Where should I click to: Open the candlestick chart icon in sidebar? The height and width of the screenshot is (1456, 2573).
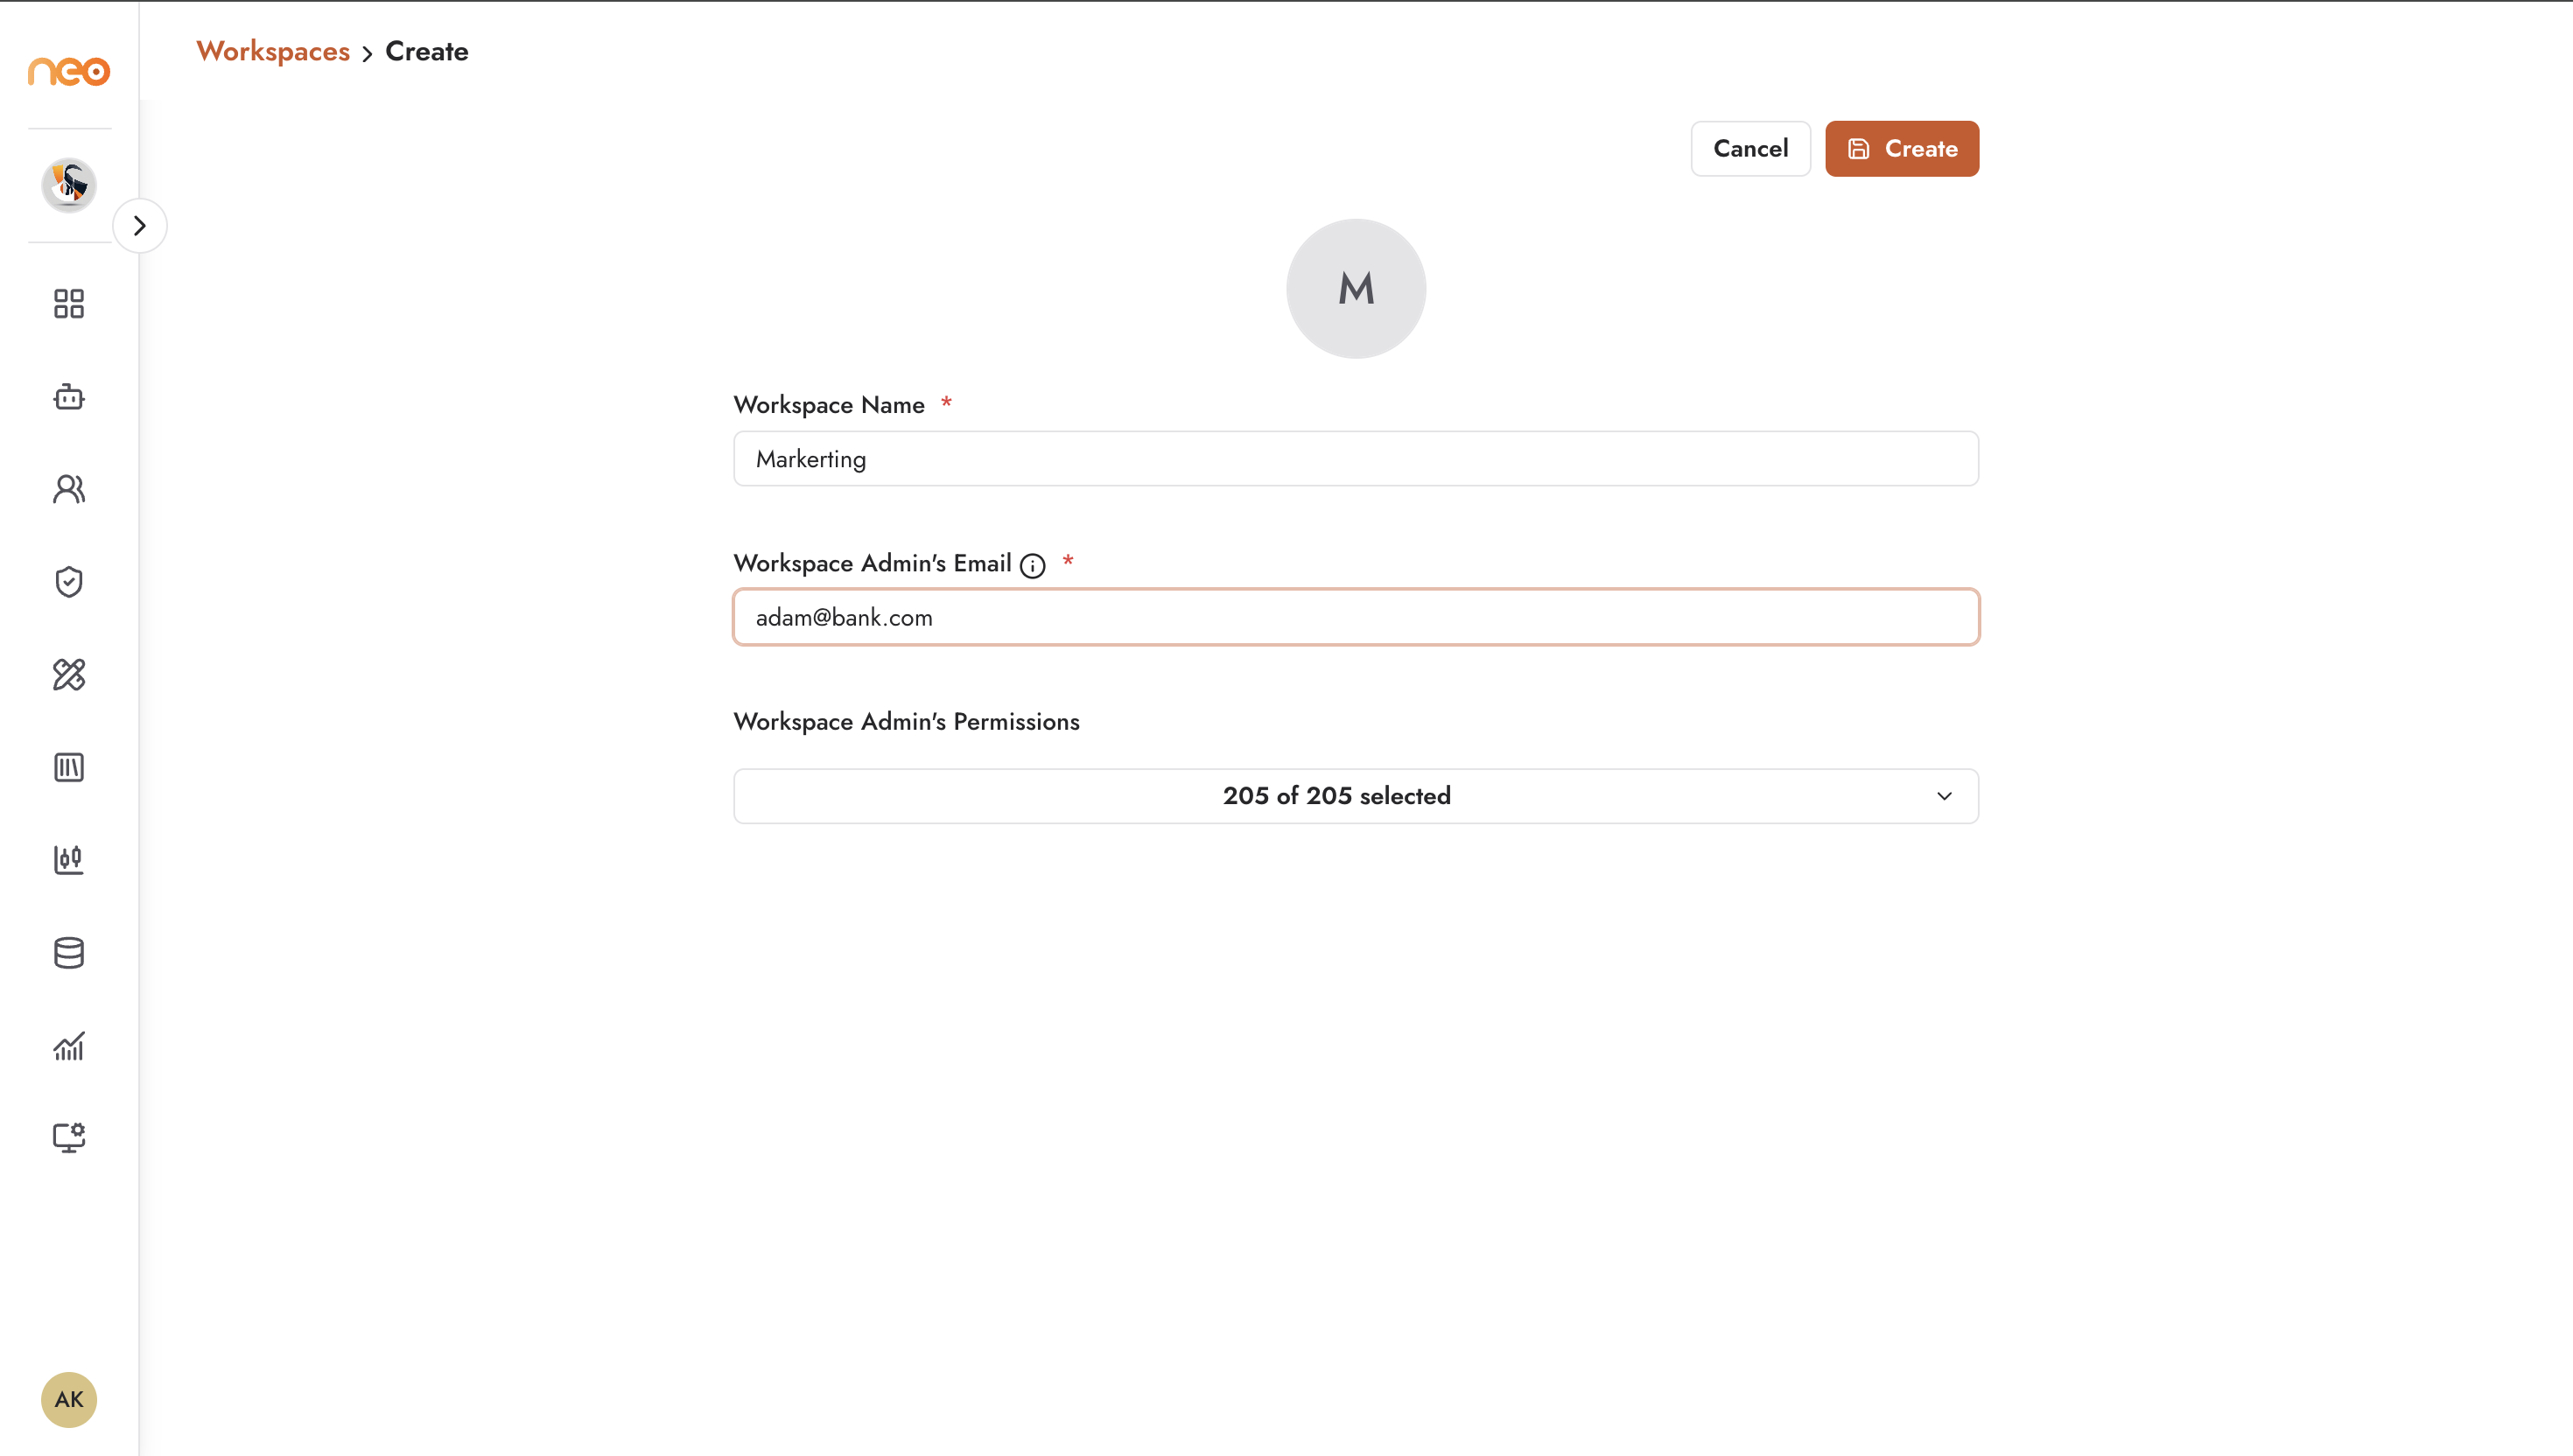[69, 860]
